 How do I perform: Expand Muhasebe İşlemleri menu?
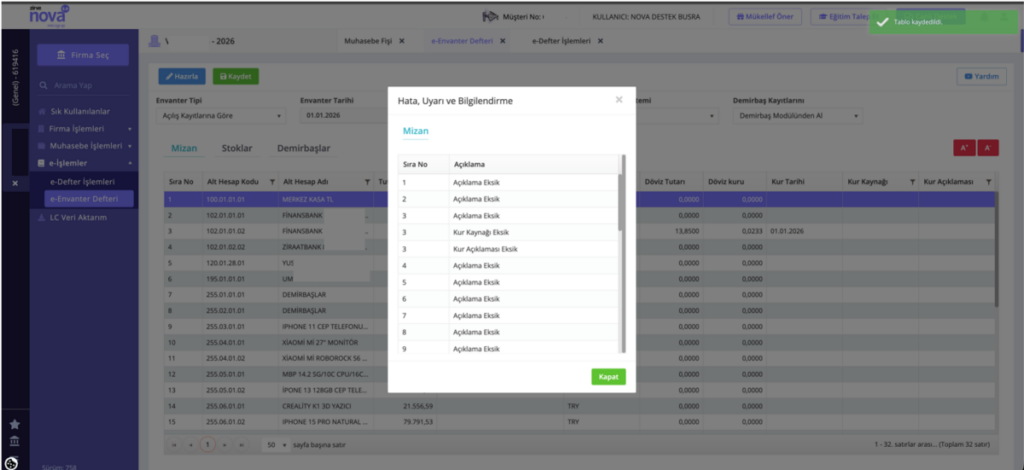(86, 146)
